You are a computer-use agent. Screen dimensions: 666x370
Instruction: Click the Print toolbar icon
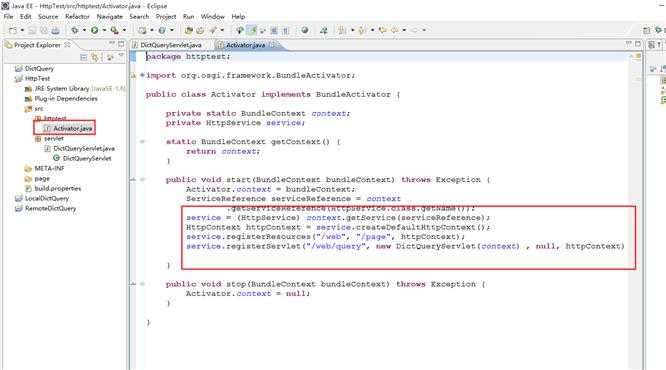click(55, 31)
